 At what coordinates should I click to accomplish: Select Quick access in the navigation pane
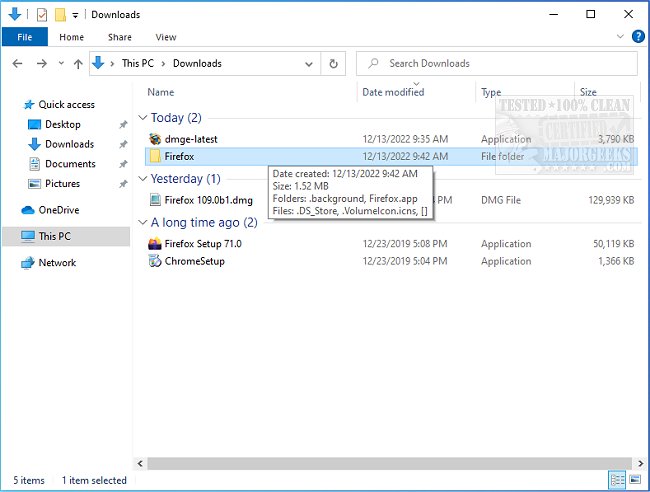click(x=66, y=104)
